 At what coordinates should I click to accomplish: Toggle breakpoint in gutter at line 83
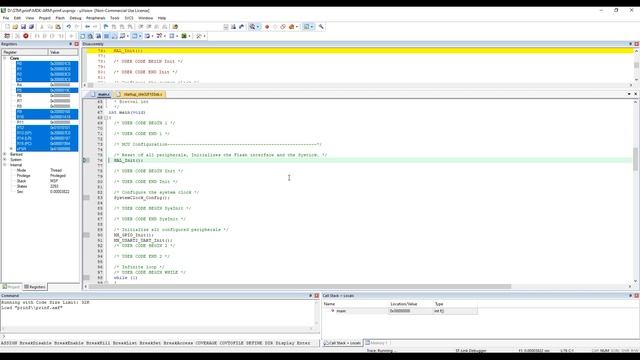(x=86, y=198)
